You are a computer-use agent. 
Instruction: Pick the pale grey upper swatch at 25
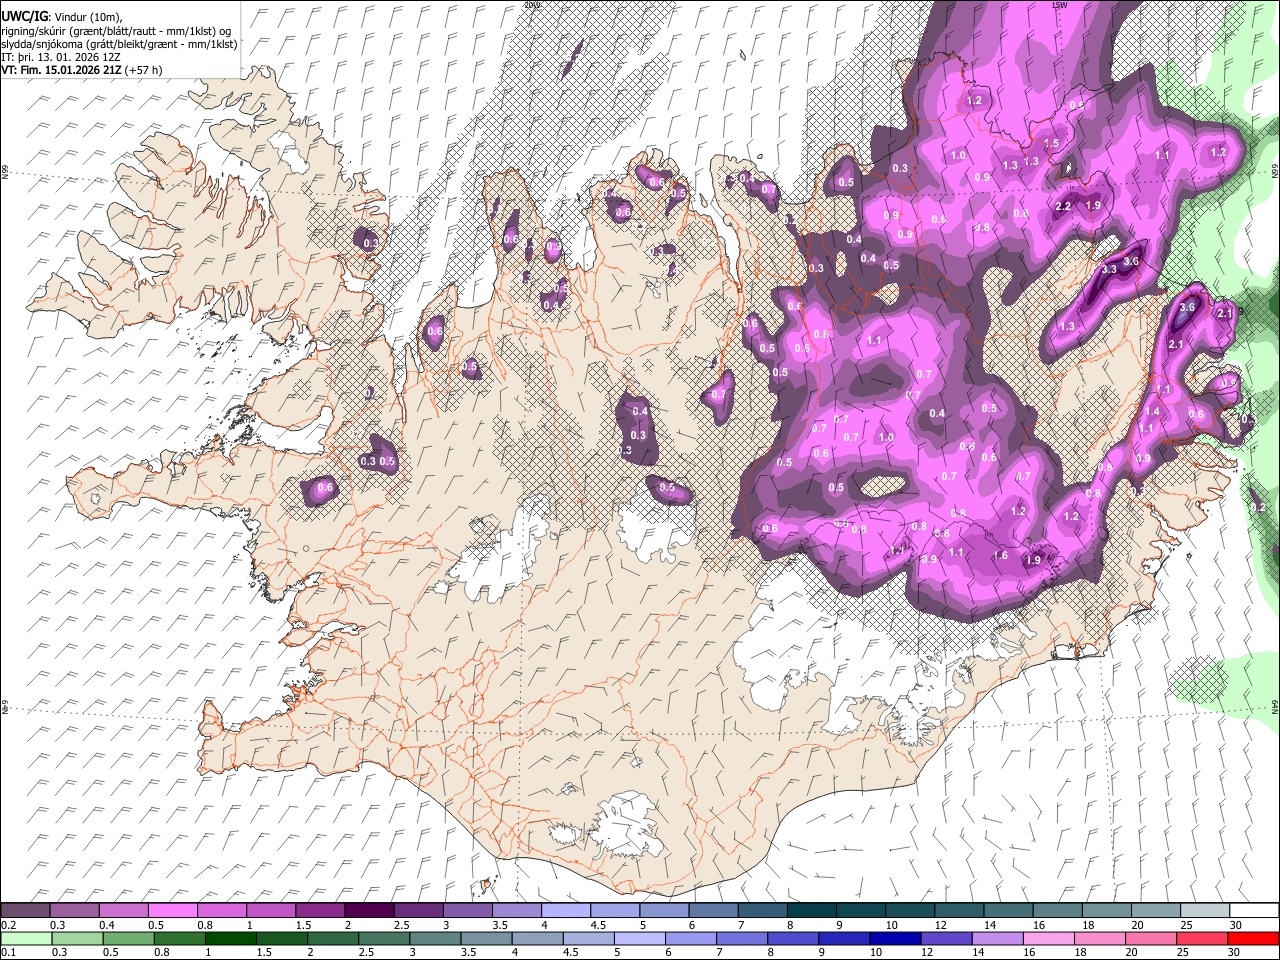click(1203, 911)
